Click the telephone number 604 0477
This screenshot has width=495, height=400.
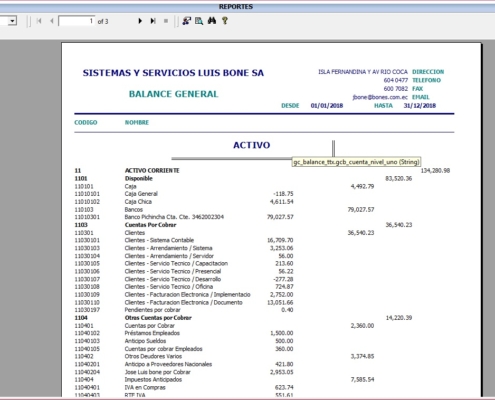(396, 80)
